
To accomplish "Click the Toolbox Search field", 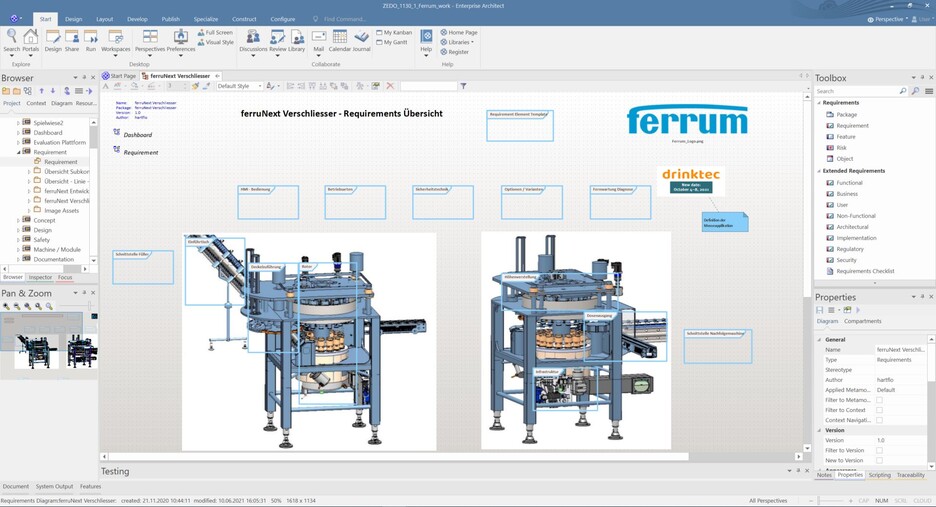I will [x=861, y=91].
